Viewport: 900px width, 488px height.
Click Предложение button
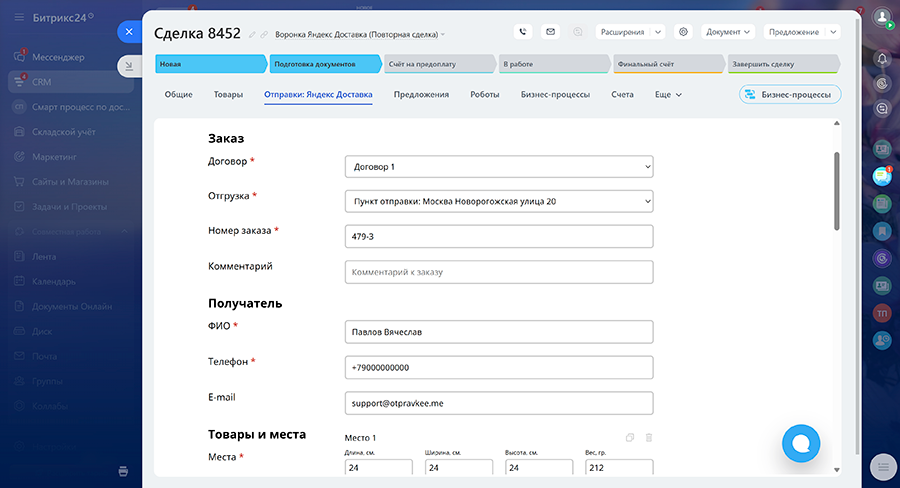click(794, 32)
